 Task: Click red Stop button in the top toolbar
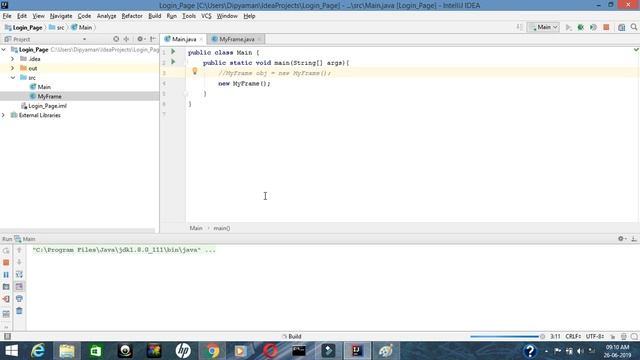click(606, 27)
